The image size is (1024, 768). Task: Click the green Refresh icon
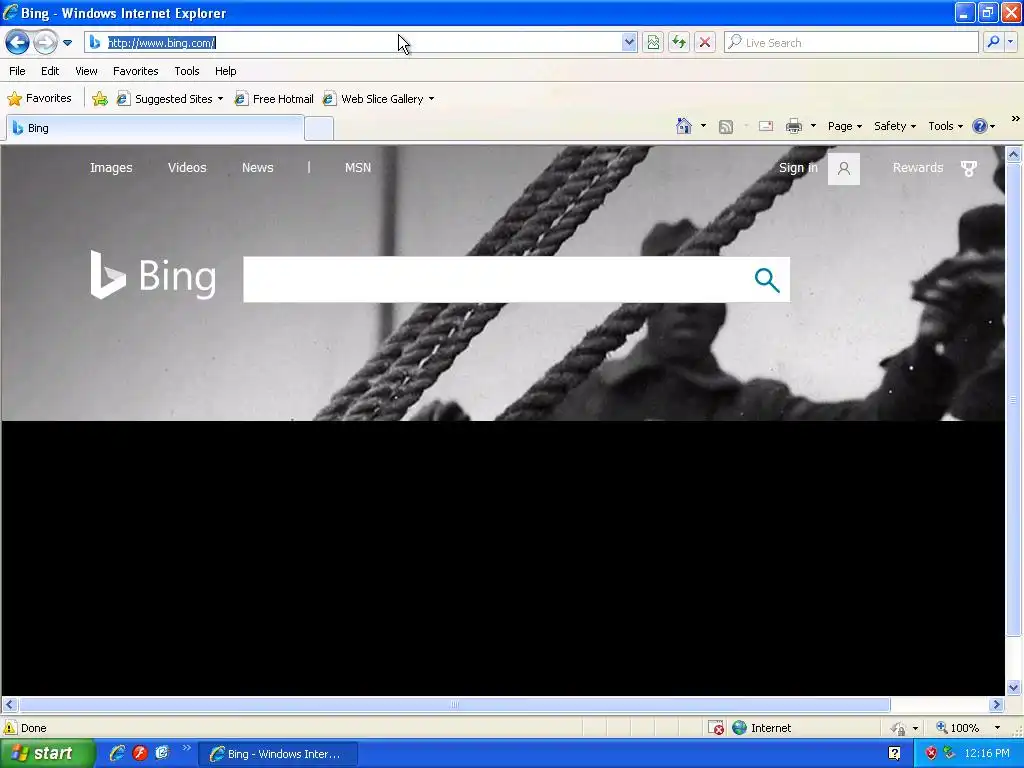[679, 42]
